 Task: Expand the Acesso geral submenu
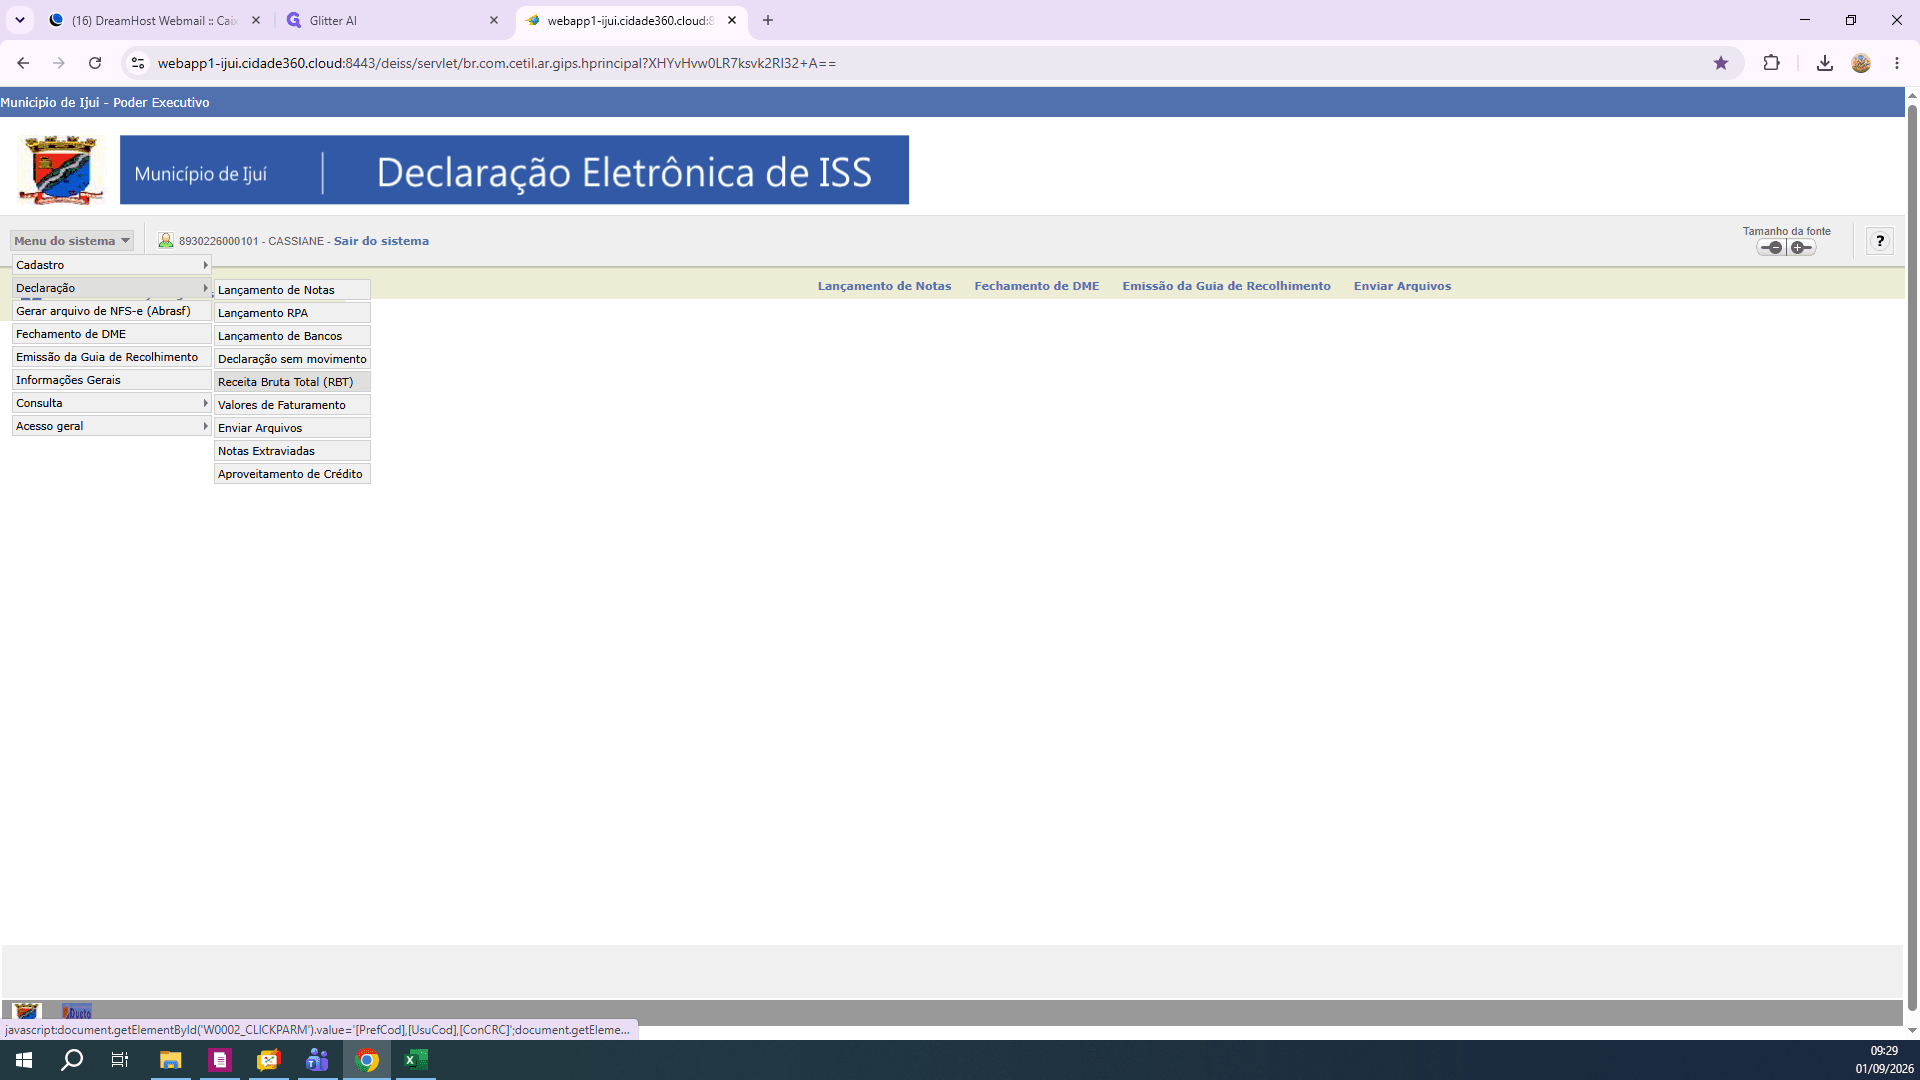[111, 426]
